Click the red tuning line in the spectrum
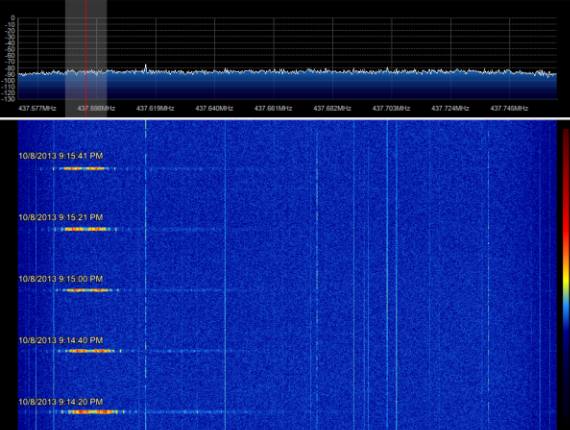Viewport: 570px width, 430px height. (86, 58)
